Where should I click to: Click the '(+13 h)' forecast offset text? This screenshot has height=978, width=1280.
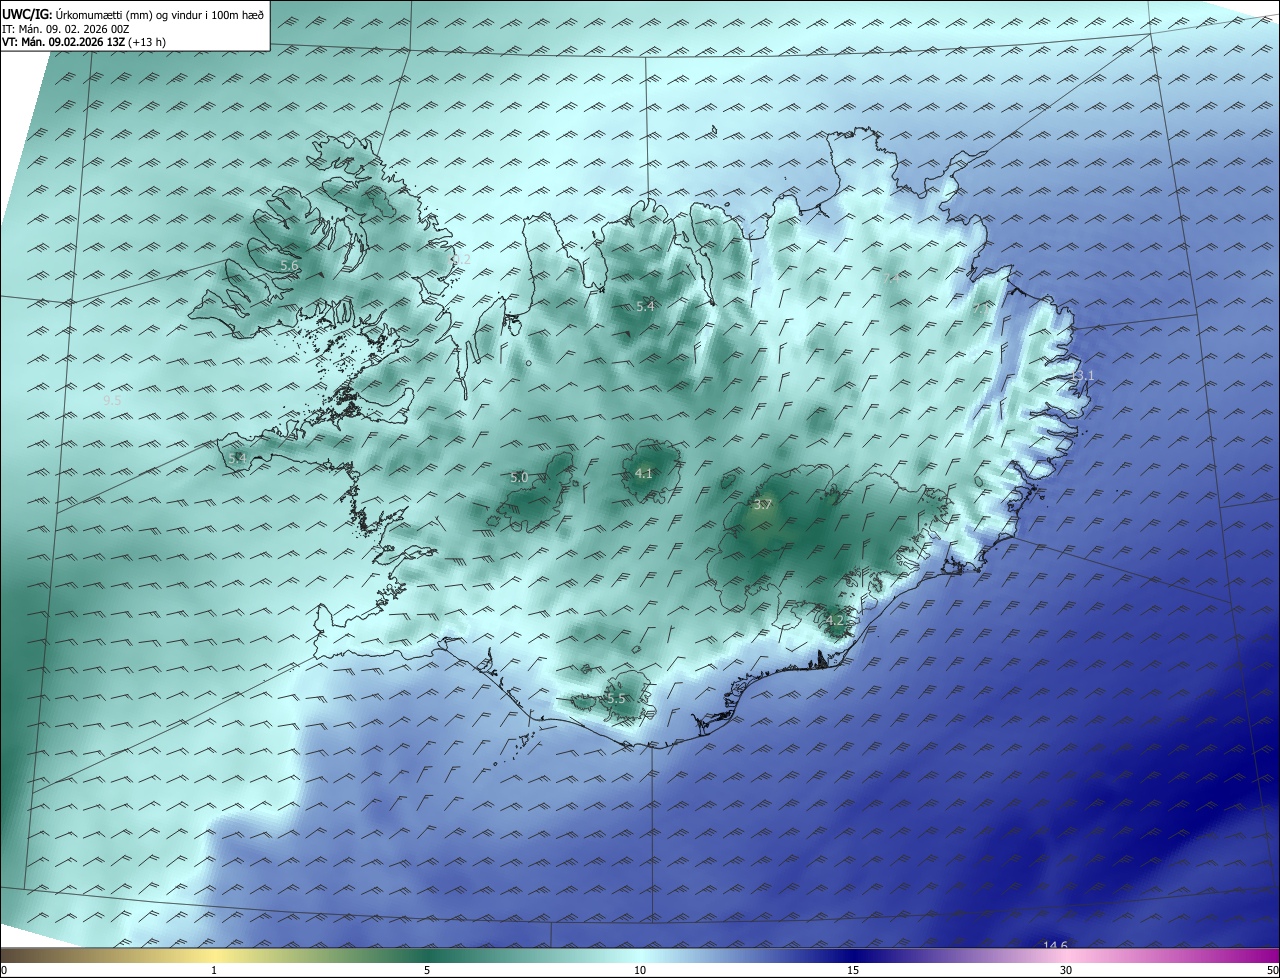146,43
